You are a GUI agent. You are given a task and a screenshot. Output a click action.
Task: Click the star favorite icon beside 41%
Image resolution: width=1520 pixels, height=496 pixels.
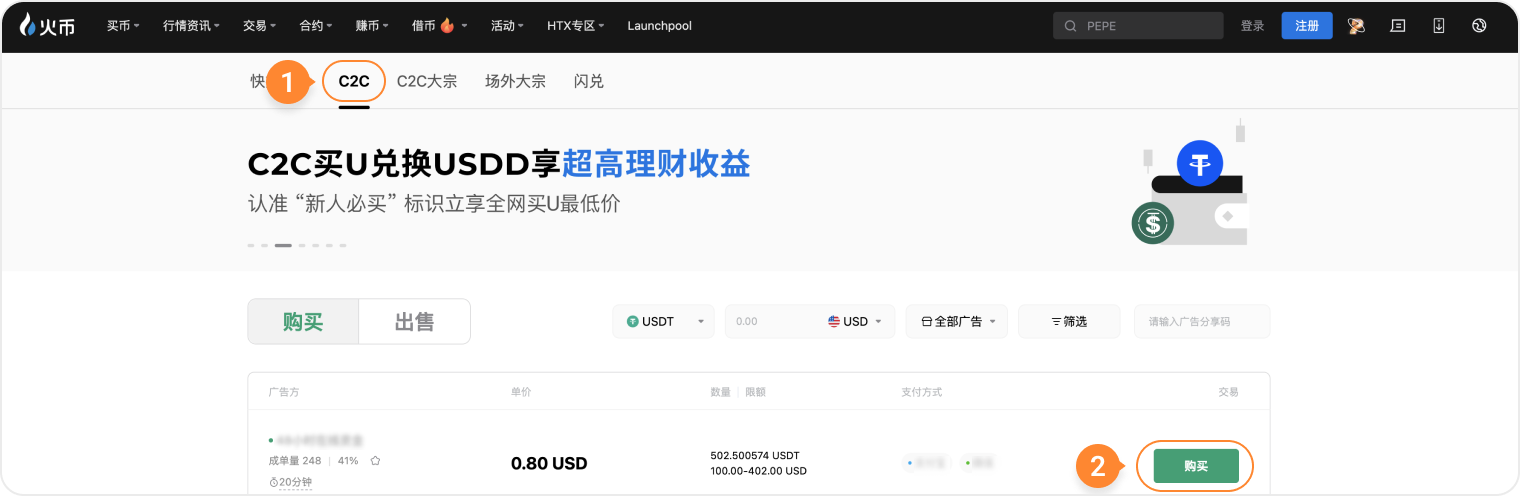click(375, 461)
